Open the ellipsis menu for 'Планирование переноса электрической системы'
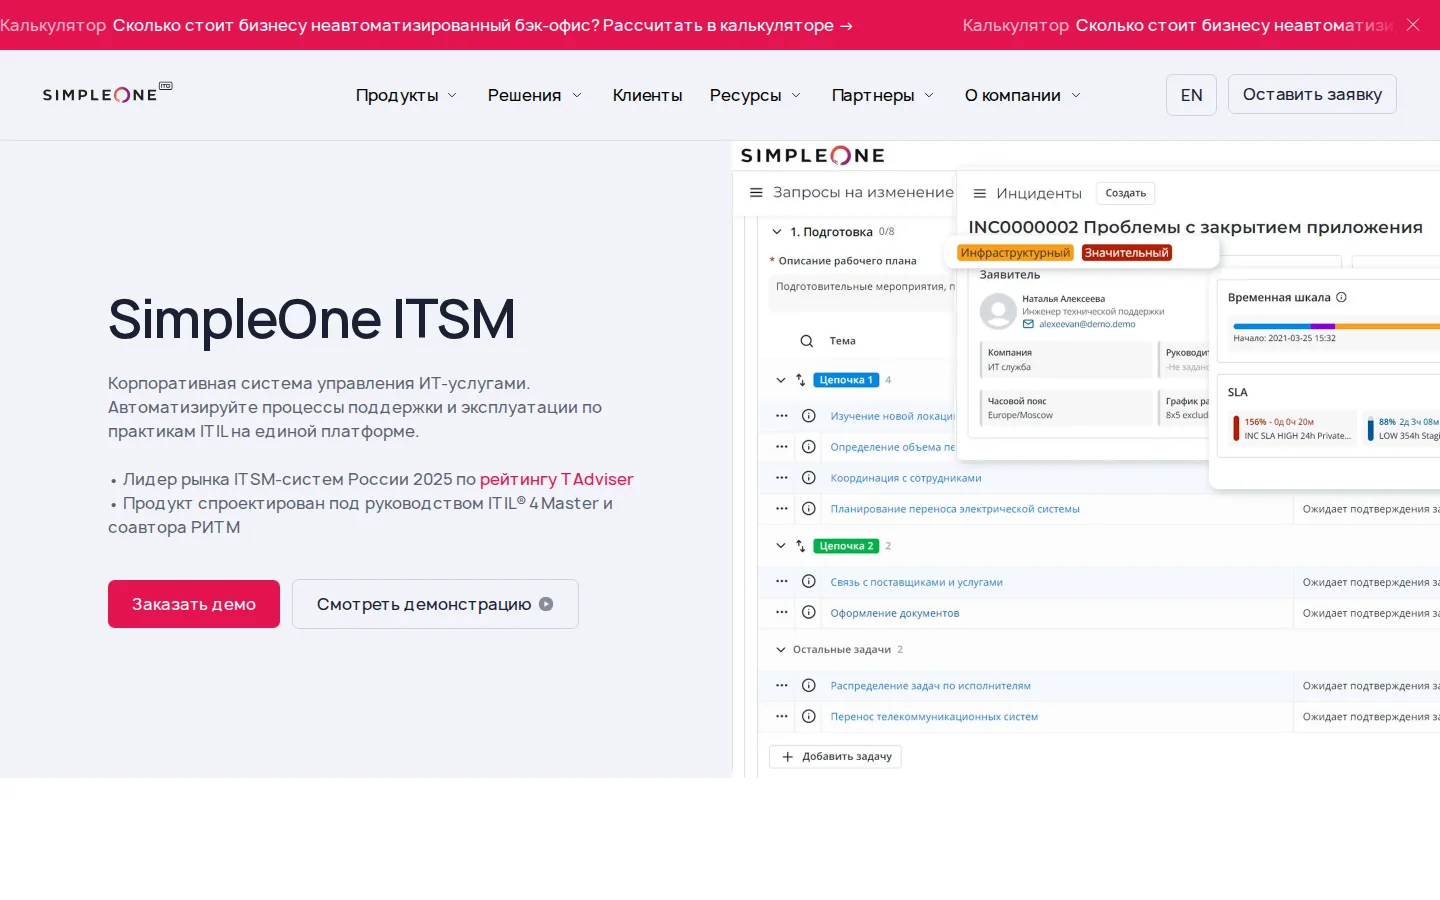 coord(782,509)
